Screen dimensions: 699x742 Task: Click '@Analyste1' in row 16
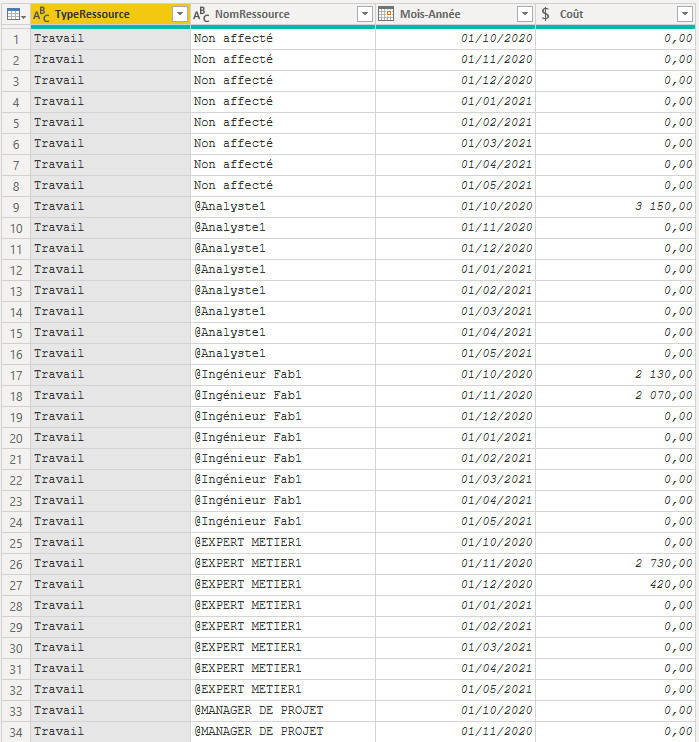click(230, 353)
